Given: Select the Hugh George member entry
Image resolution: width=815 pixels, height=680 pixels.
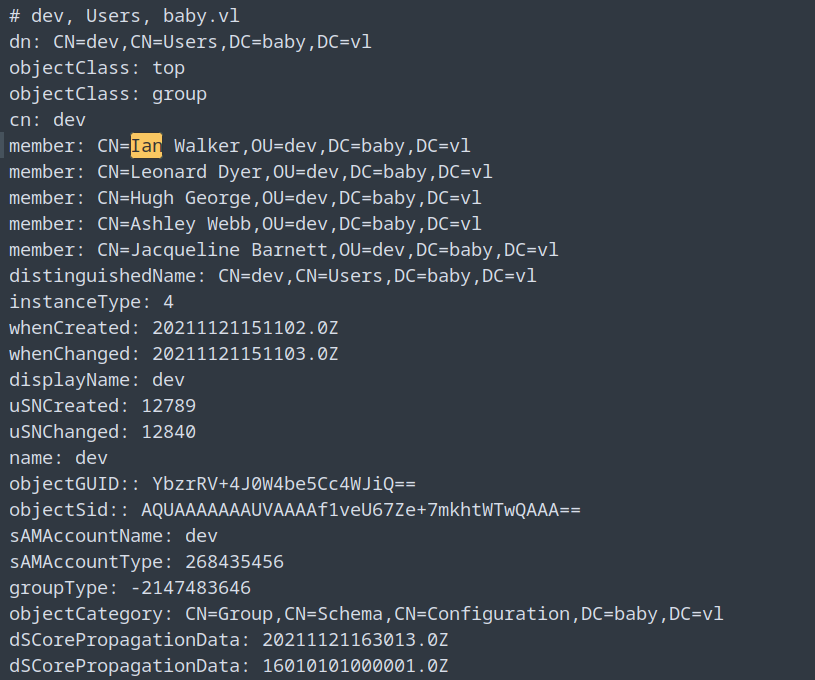Looking at the screenshot, I should click(x=245, y=198).
